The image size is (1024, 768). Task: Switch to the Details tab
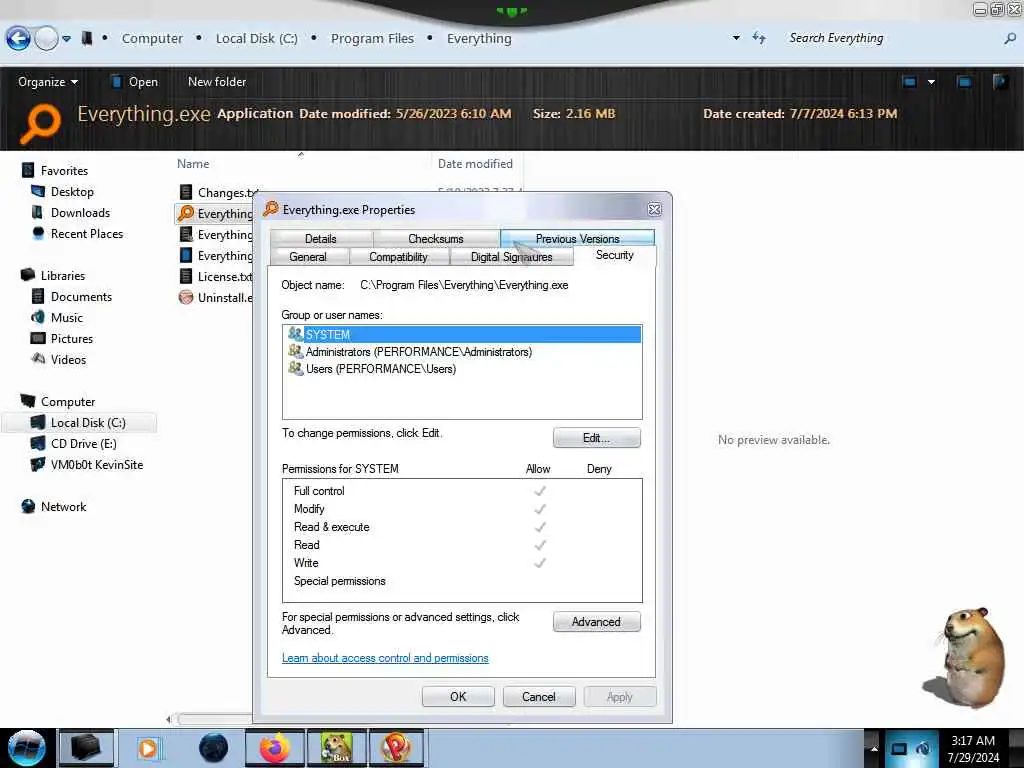point(321,239)
